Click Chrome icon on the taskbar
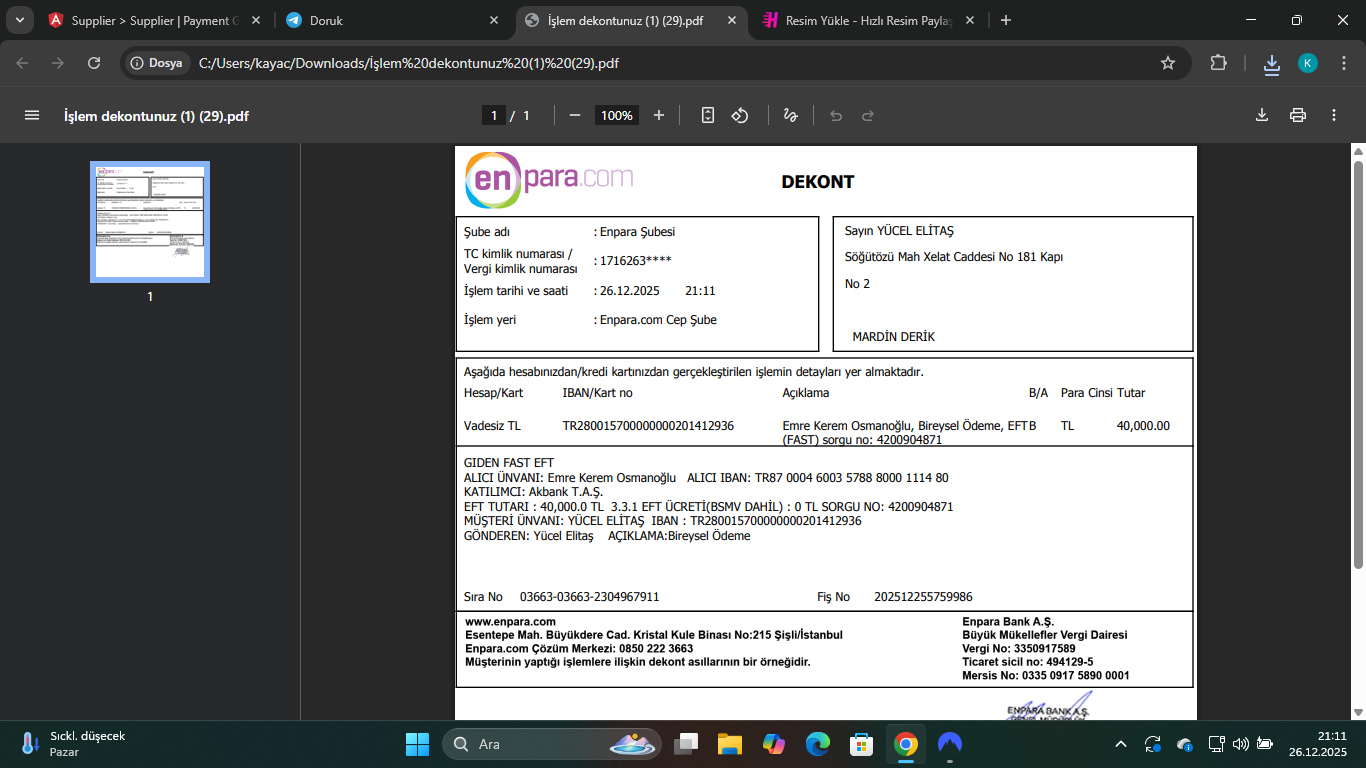This screenshot has width=1366, height=768. click(906, 744)
